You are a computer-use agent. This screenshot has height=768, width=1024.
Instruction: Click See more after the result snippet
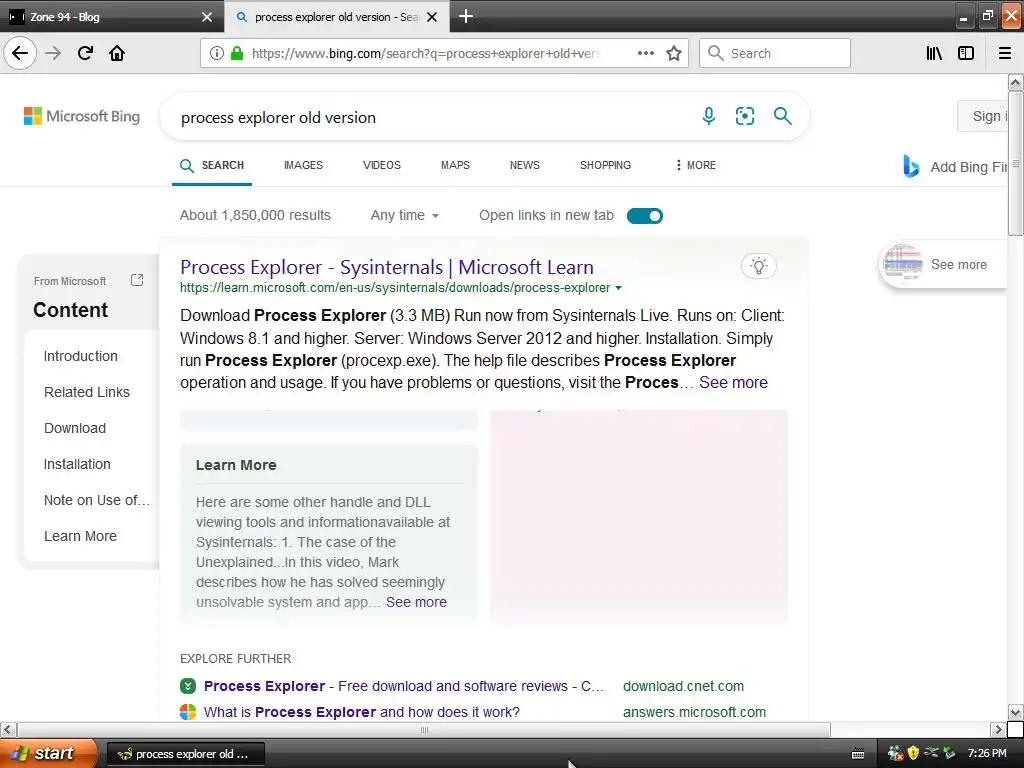tap(733, 383)
